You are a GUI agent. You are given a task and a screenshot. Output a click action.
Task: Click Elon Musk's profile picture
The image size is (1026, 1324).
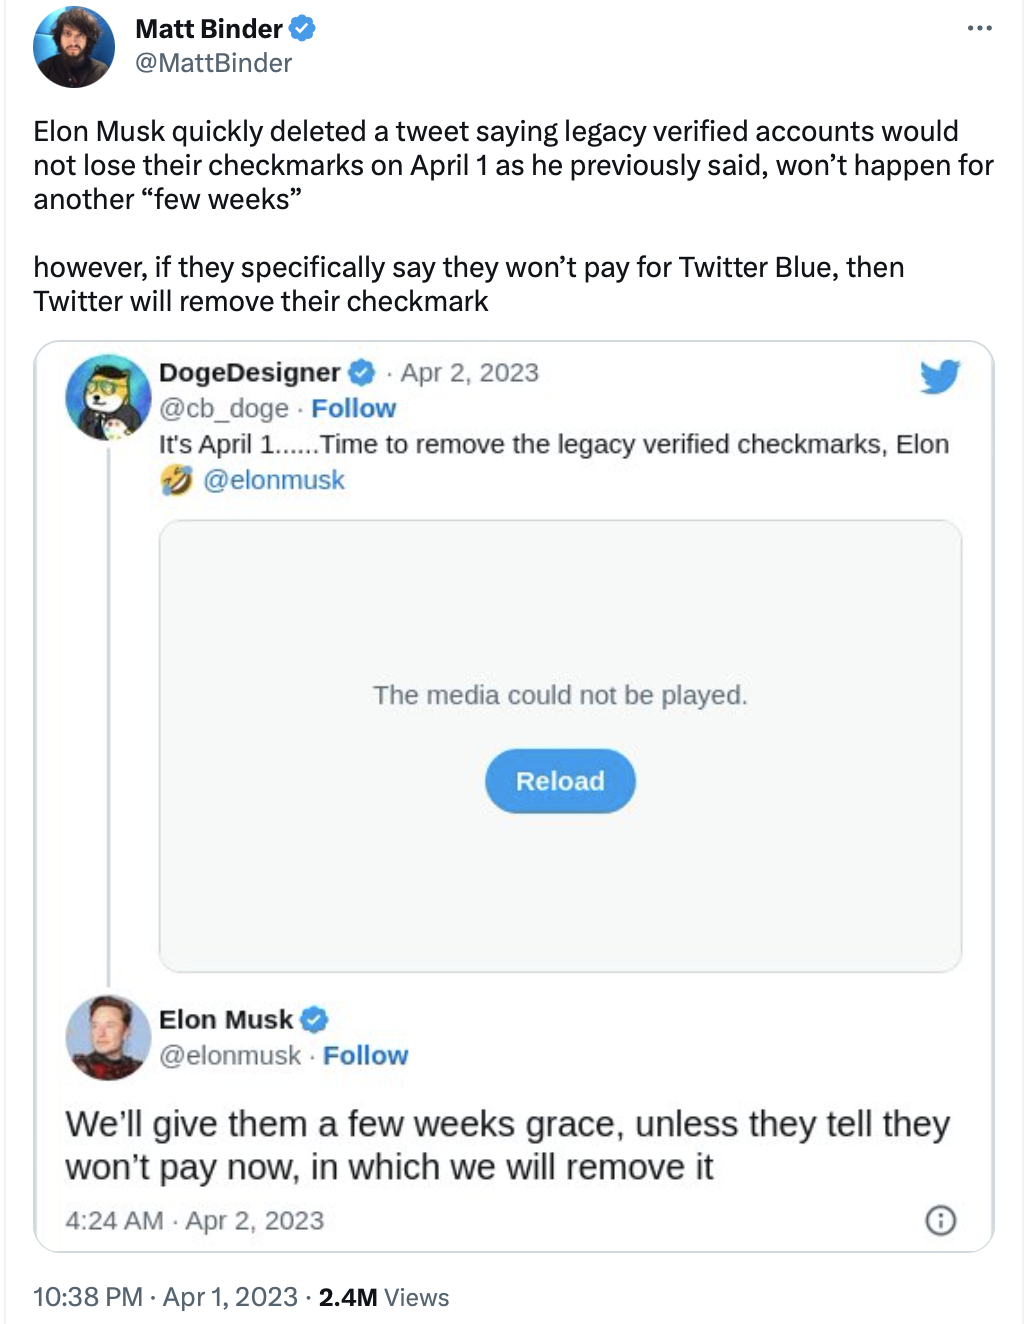click(107, 1037)
